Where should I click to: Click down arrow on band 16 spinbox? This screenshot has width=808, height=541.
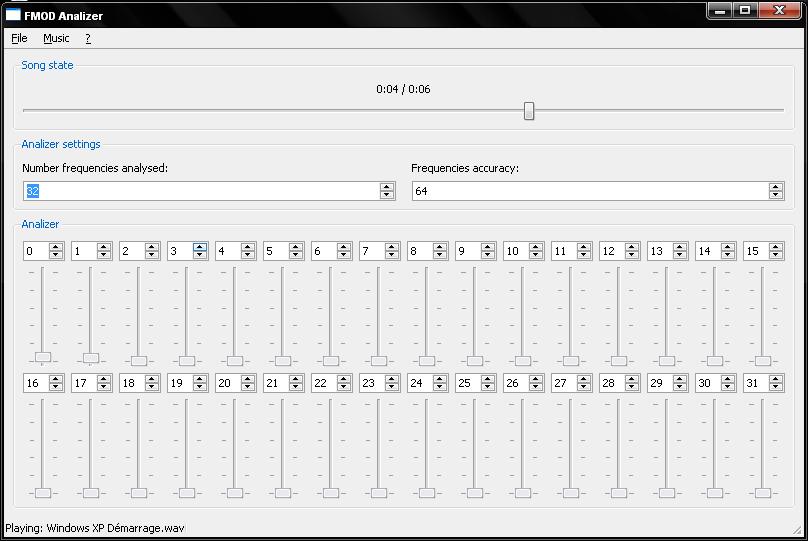coord(56,388)
